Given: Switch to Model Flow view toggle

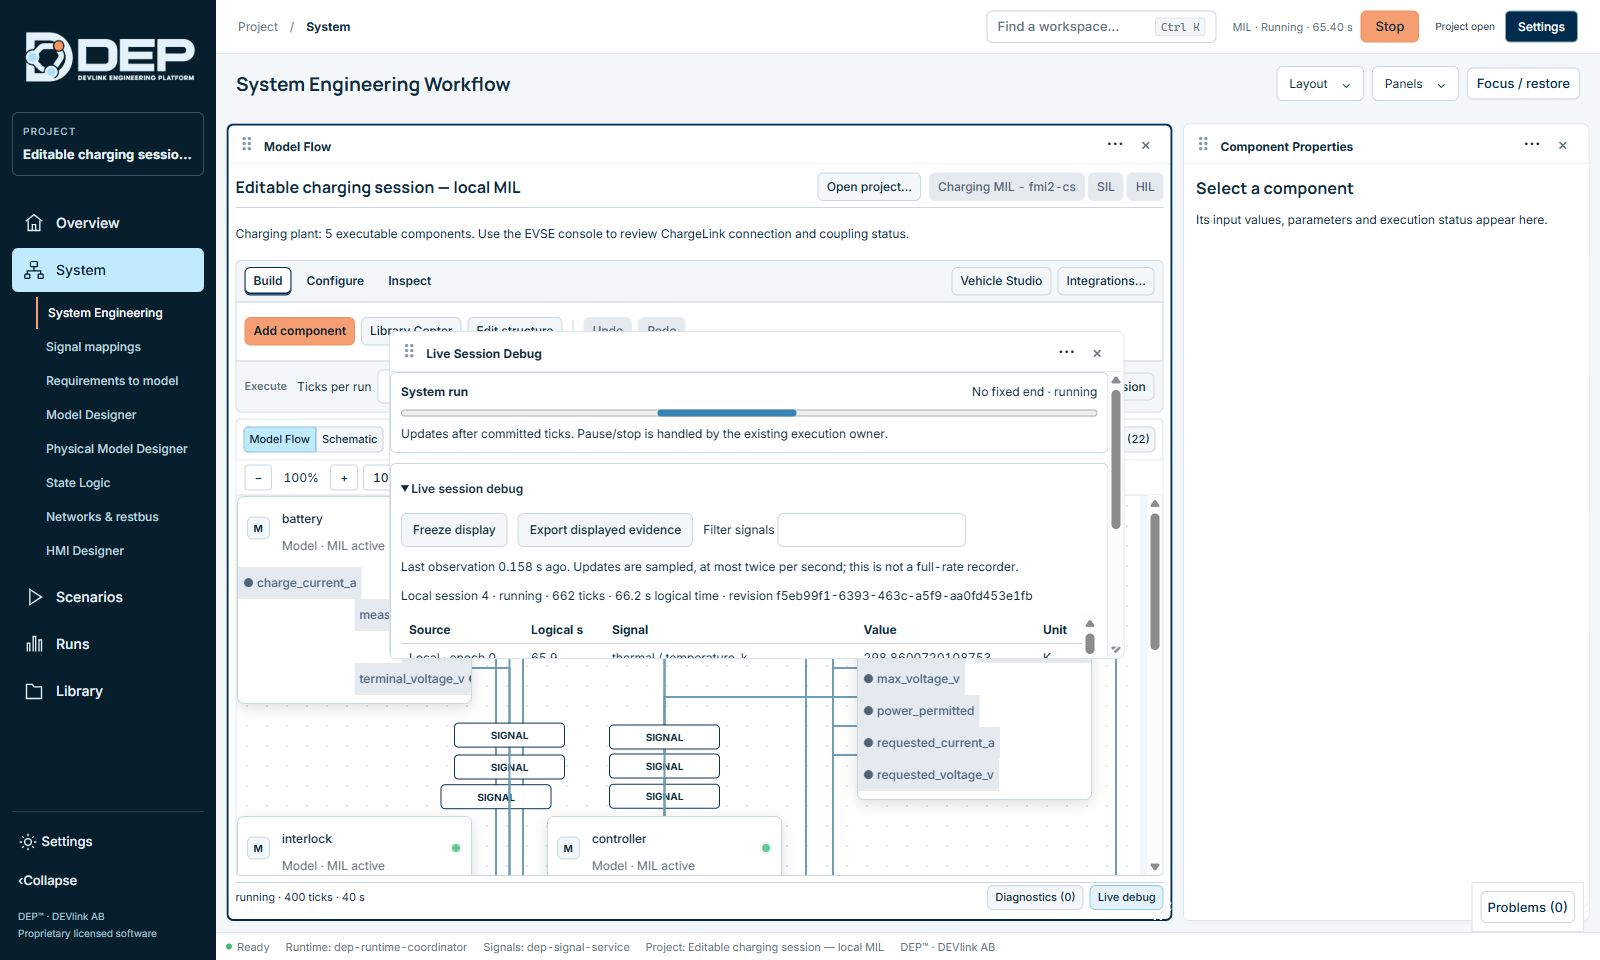Looking at the screenshot, I should coord(280,439).
